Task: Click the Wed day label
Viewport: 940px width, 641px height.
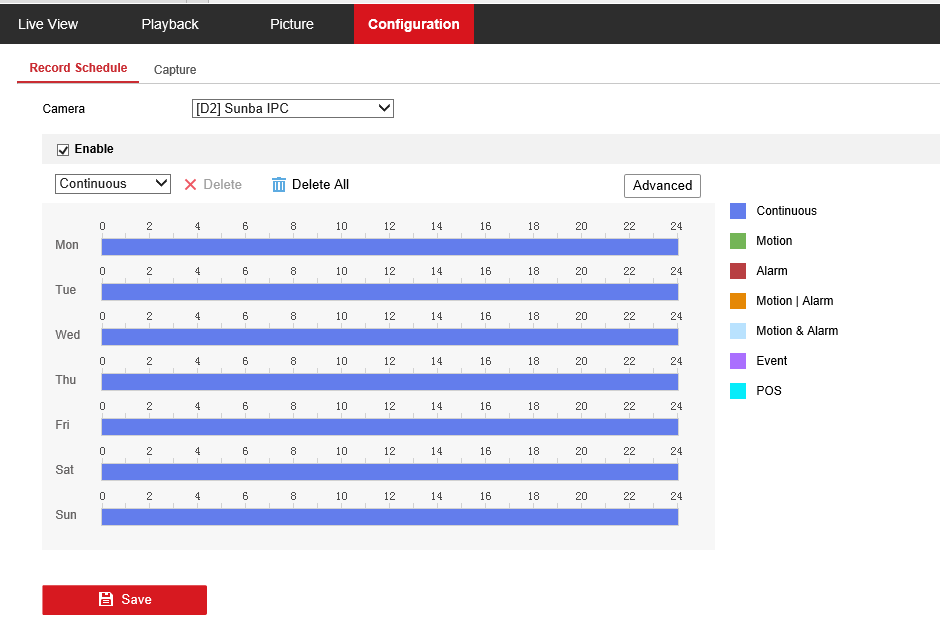Action: tap(67, 335)
